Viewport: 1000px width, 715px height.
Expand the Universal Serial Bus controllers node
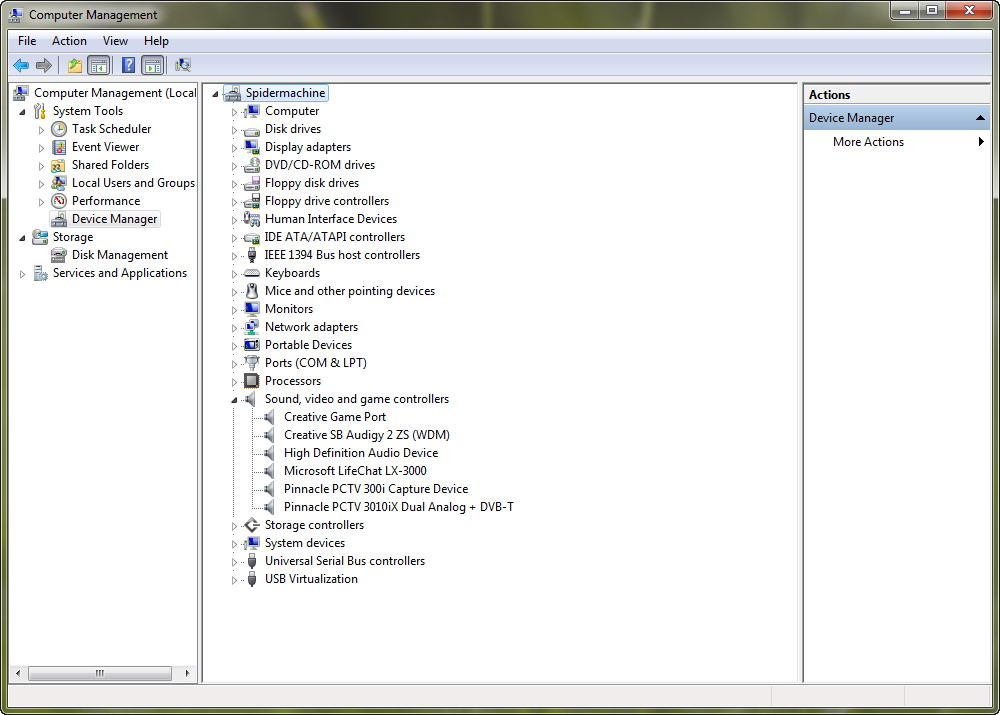[234, 562]
